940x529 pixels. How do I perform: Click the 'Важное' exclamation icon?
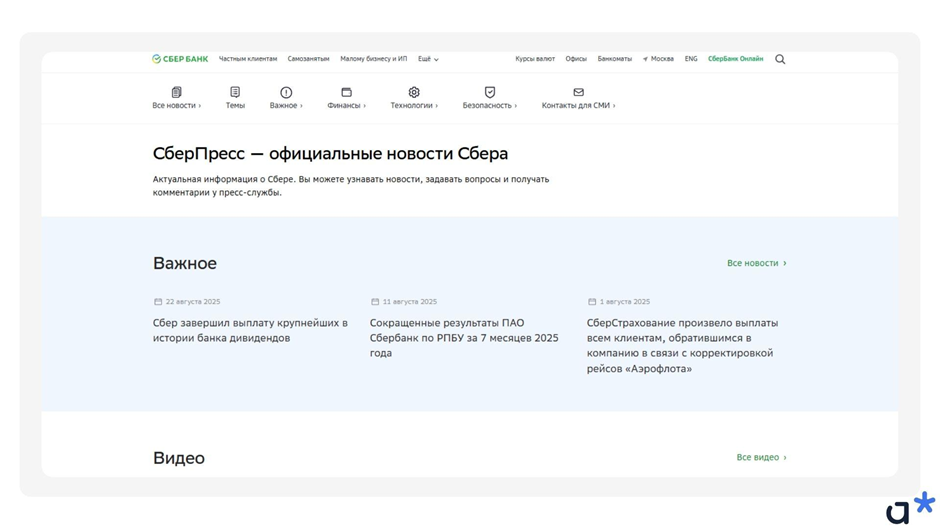(x=286, y=92)
